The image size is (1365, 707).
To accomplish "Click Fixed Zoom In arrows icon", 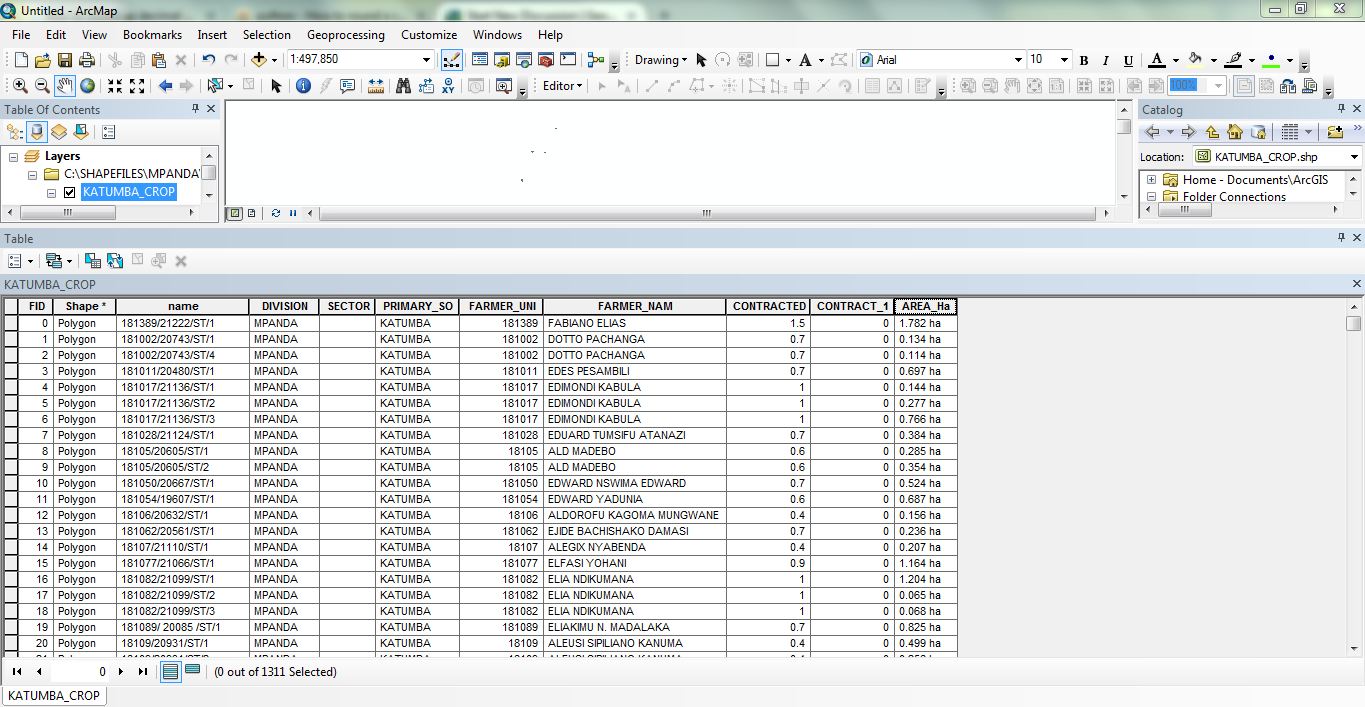I will coord(115,86).
